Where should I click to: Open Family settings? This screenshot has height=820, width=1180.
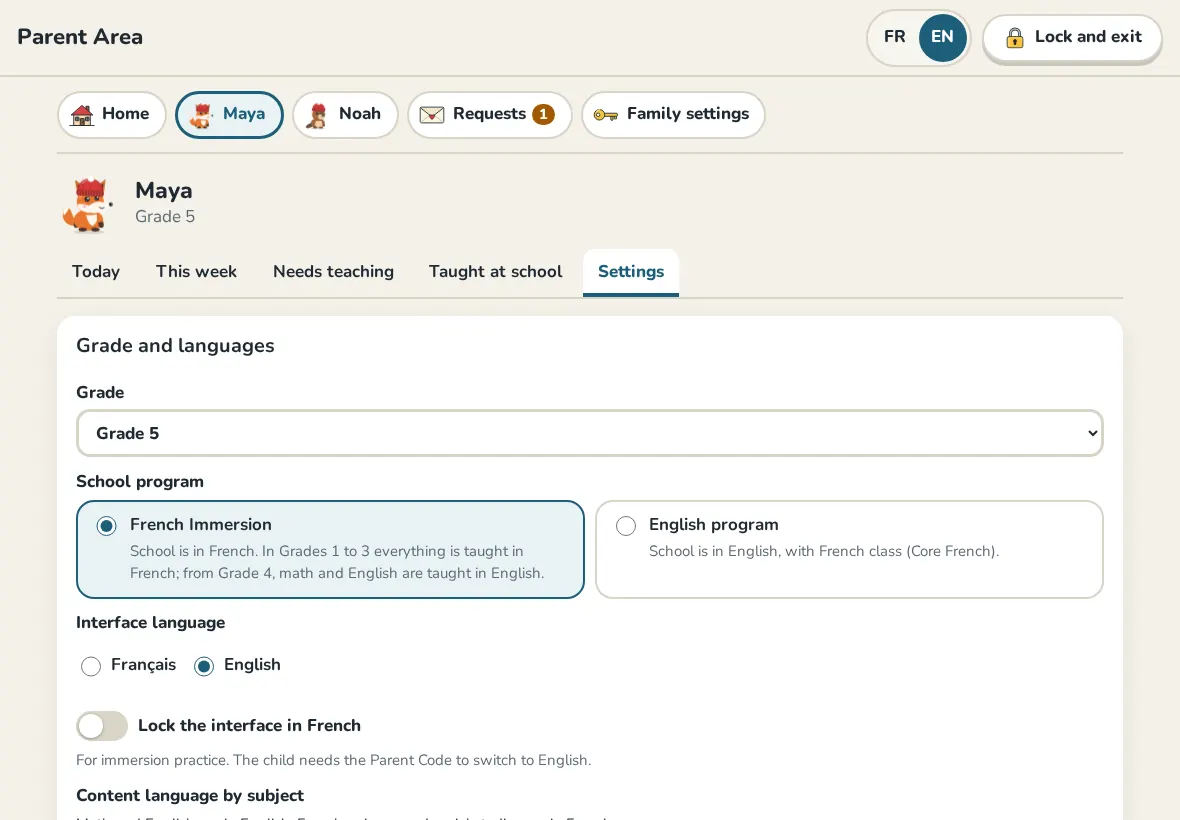[x=673, y=114]
